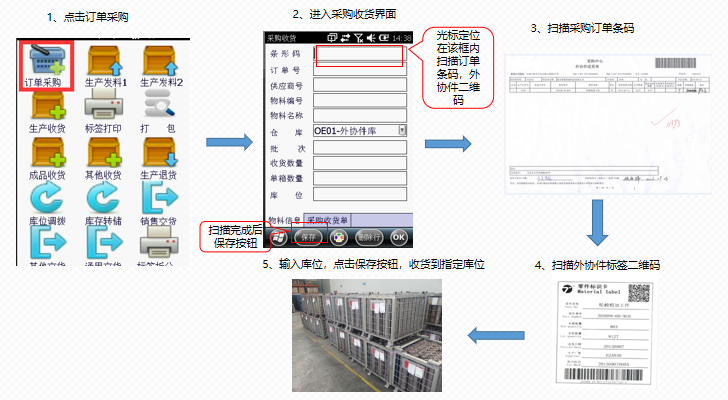Open the 库存转储 refresh icon
This screenshot has height=400, width=728.
tap(103, 197)
